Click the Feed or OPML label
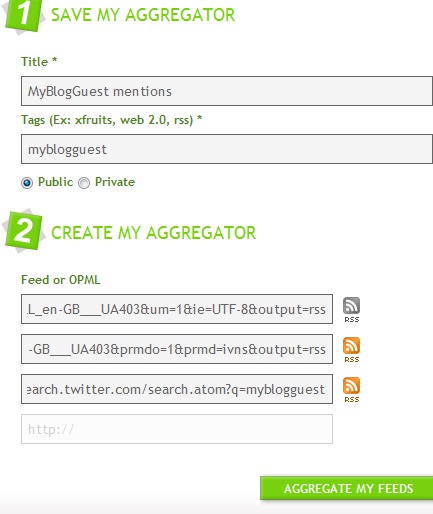This screenshot has height=514, width=433. (61, 280)
